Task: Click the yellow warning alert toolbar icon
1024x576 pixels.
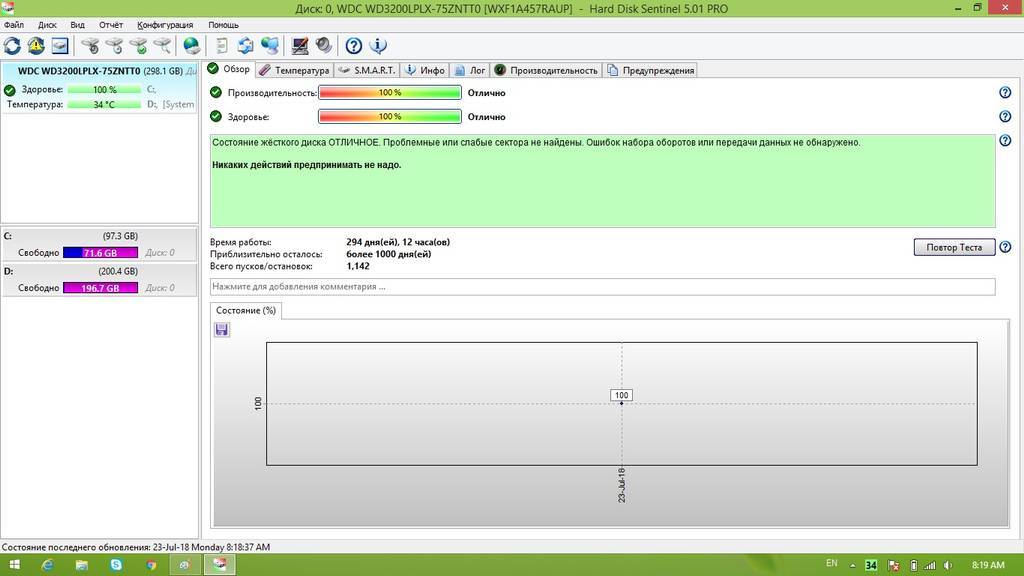Action: [36, 46]
